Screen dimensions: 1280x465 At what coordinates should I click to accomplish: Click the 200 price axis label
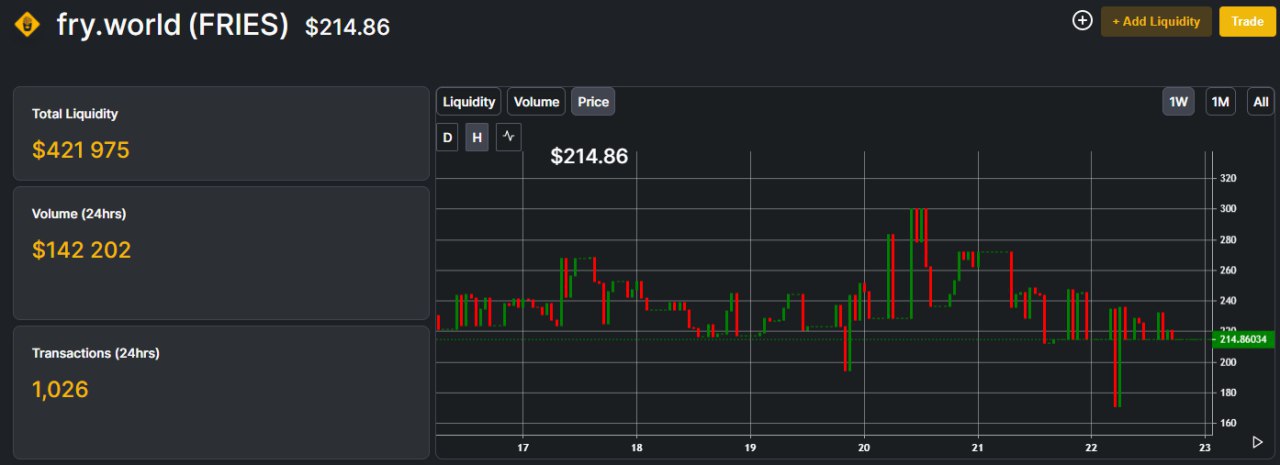pos(1229,362)
